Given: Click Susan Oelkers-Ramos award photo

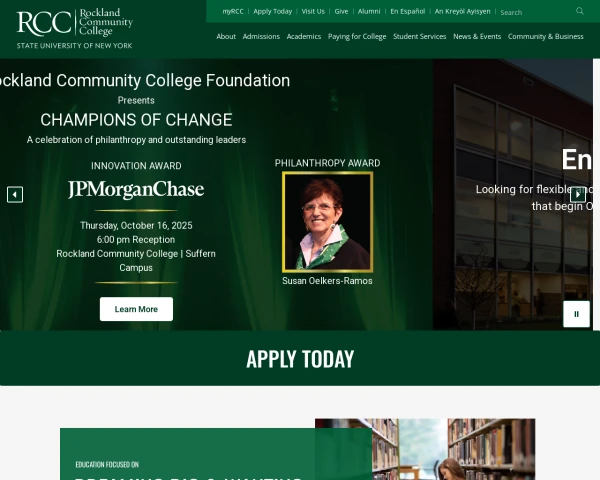Looking at the screenshot, I should (x=328, y=222).
